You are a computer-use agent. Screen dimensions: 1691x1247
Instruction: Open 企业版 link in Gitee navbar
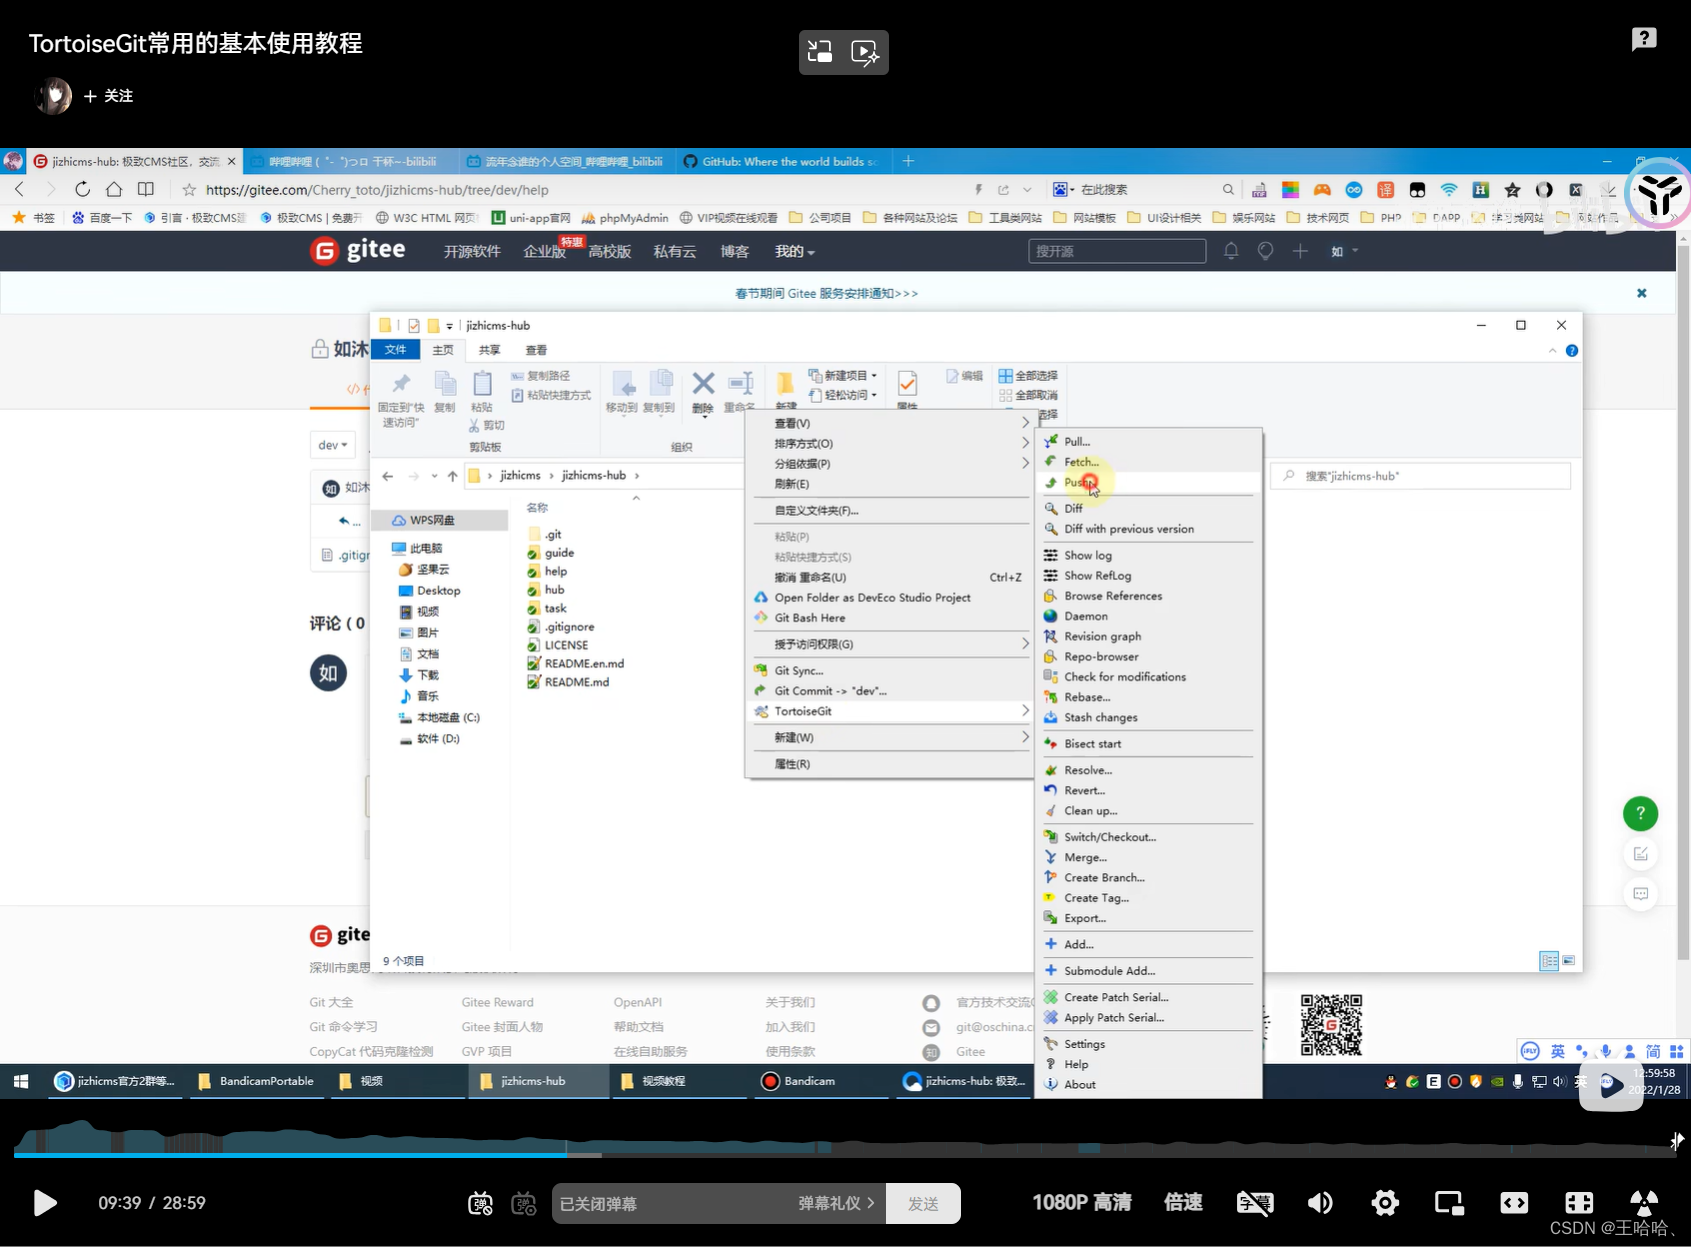[x=544, y=252]
